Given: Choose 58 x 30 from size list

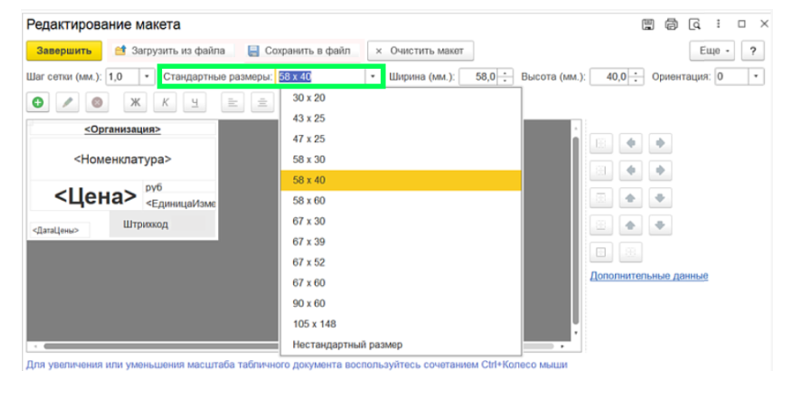Looking at the screenshot, I should point(401,160).
